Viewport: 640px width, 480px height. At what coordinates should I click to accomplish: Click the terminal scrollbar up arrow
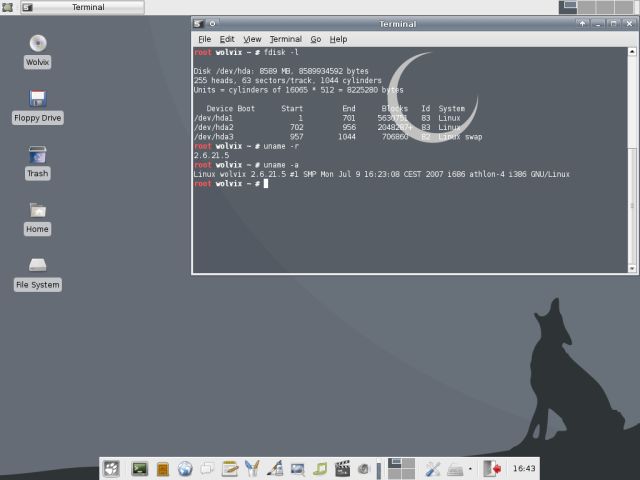pos(632,51)
